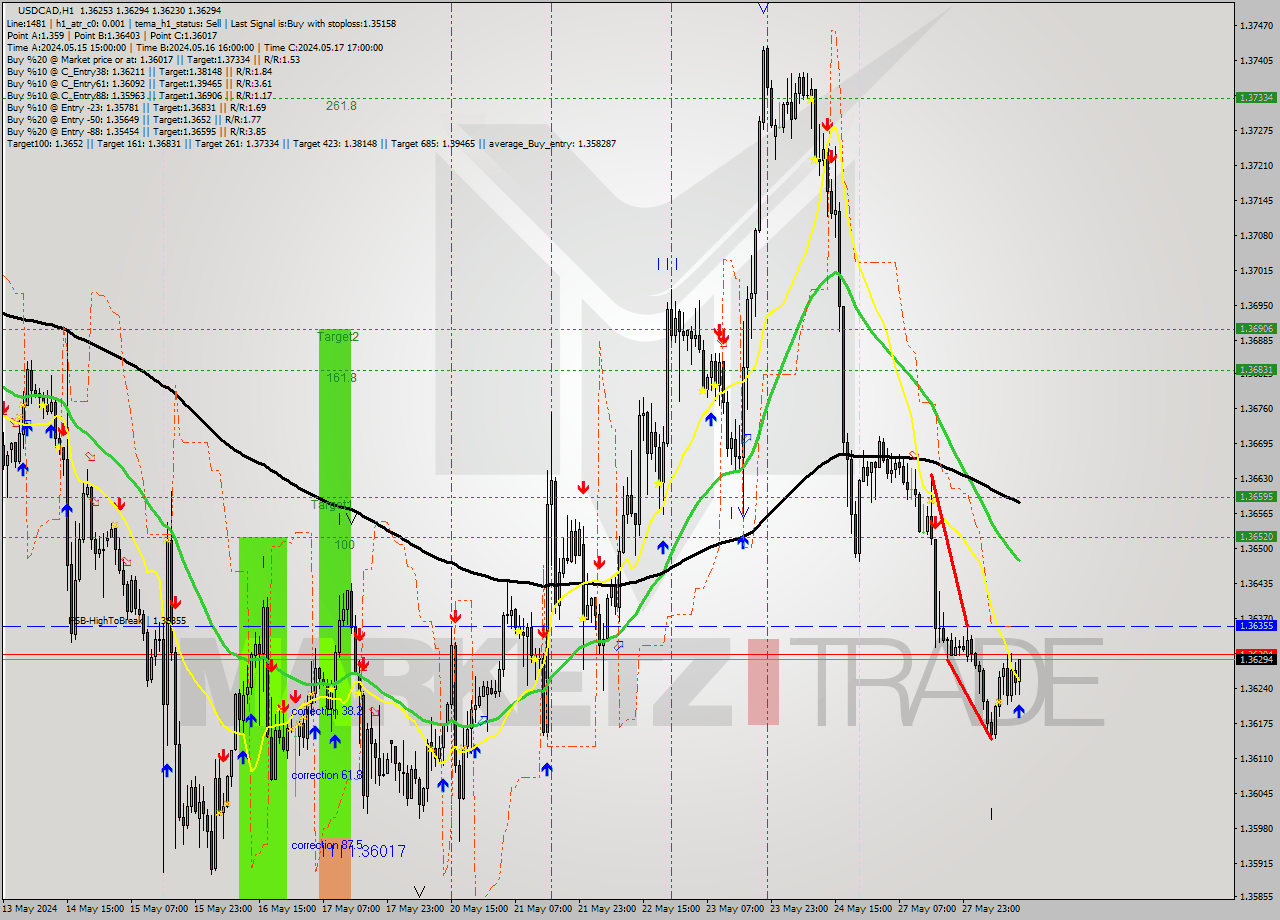
Task: Click the blue up arrow near 21 May 07:00
Action: 546,768
